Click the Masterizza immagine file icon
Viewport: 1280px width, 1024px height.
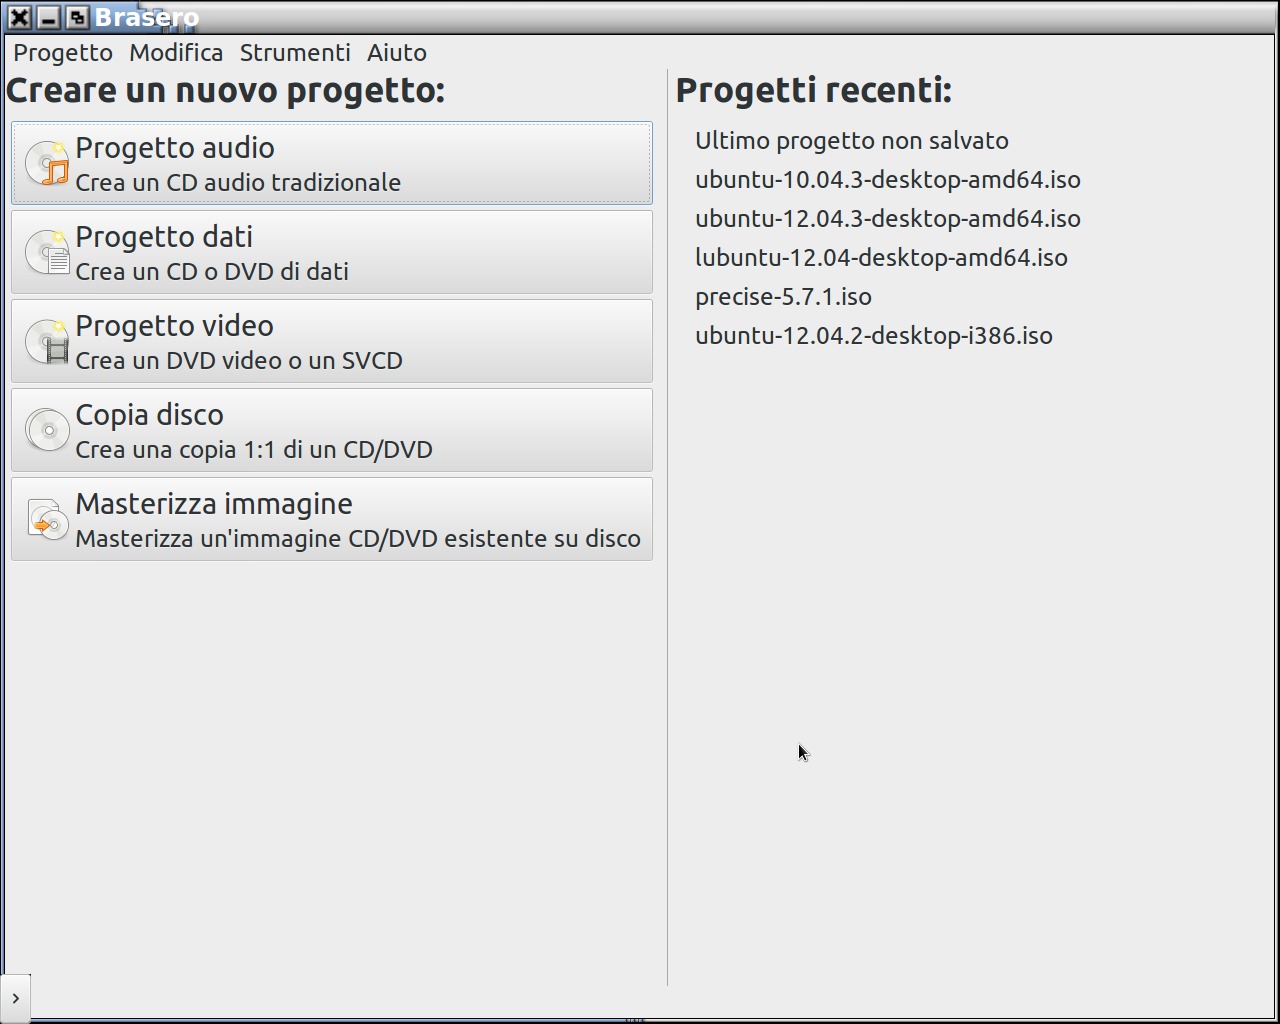point(47,519)
